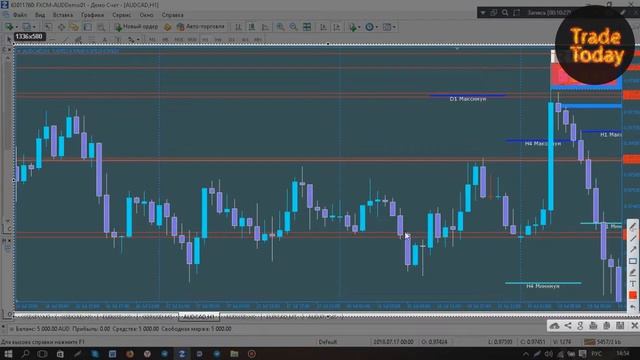Save the screenshot to file
640x360 pixels.
(620, 326)
